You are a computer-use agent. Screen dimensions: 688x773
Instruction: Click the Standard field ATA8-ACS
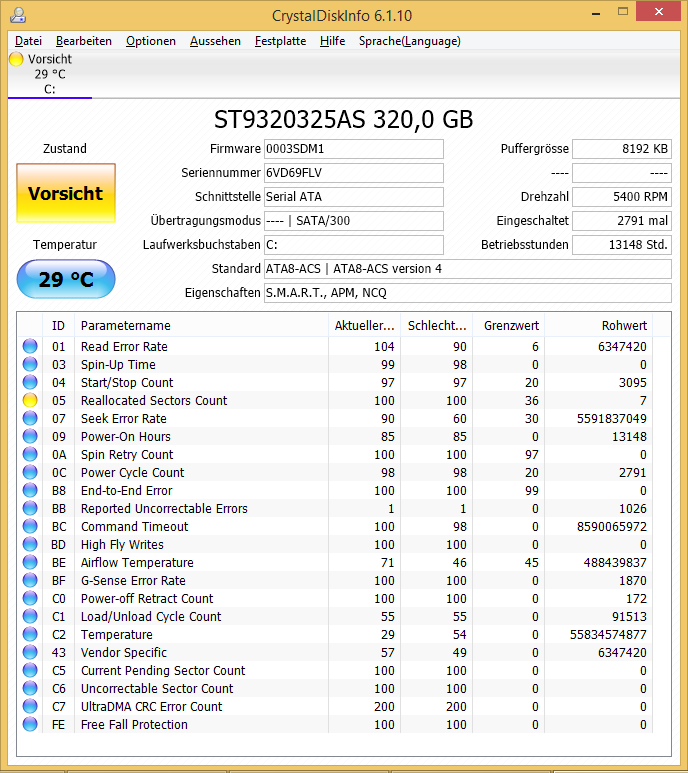point(468,269)
